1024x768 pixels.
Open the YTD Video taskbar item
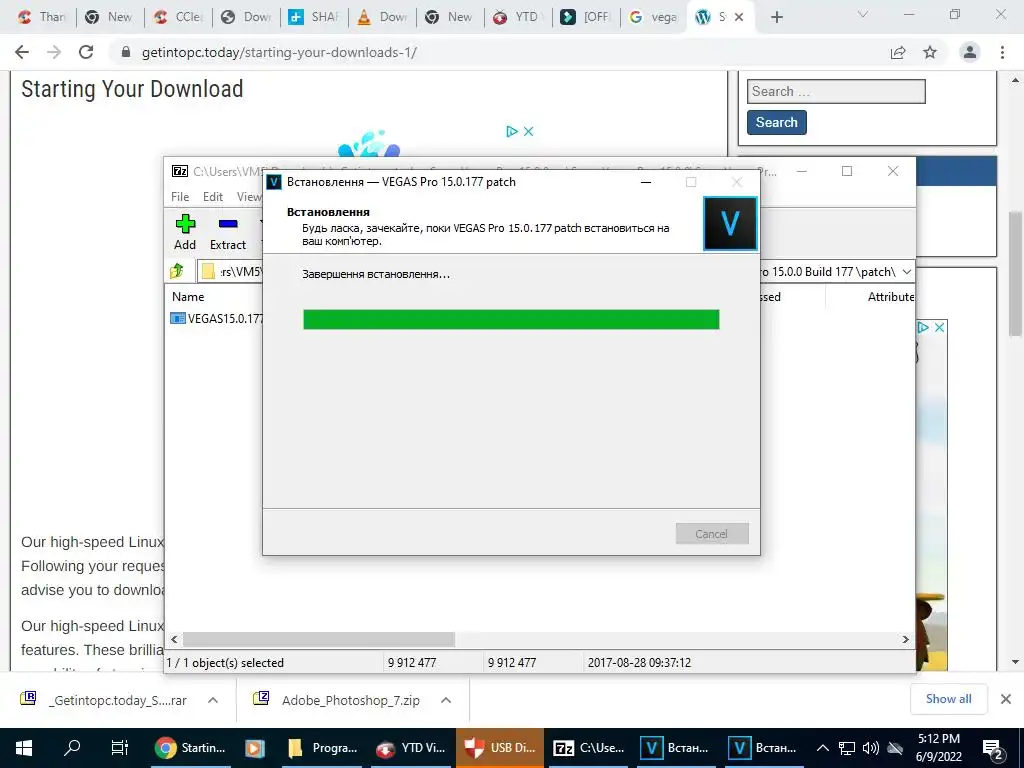[x=411, y=748]
